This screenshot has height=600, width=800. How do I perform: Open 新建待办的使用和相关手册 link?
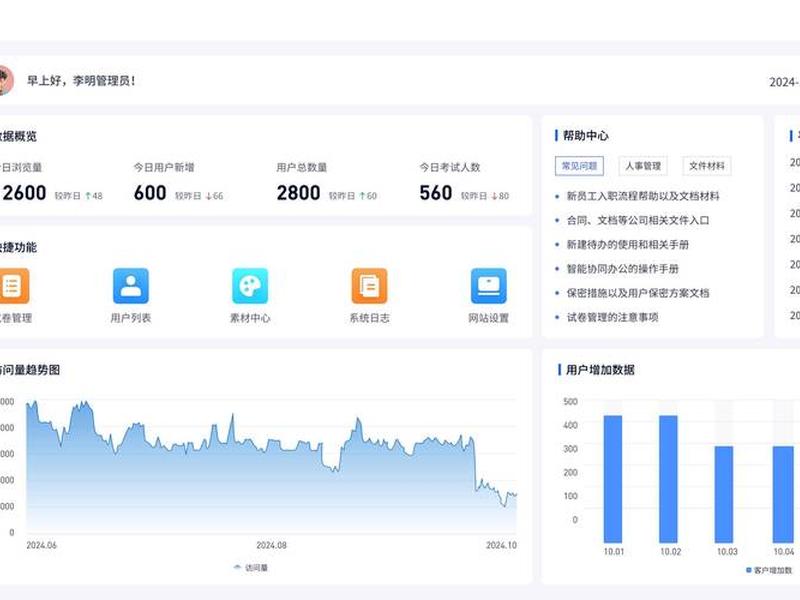pyautogui.click(x=628, y=244)
